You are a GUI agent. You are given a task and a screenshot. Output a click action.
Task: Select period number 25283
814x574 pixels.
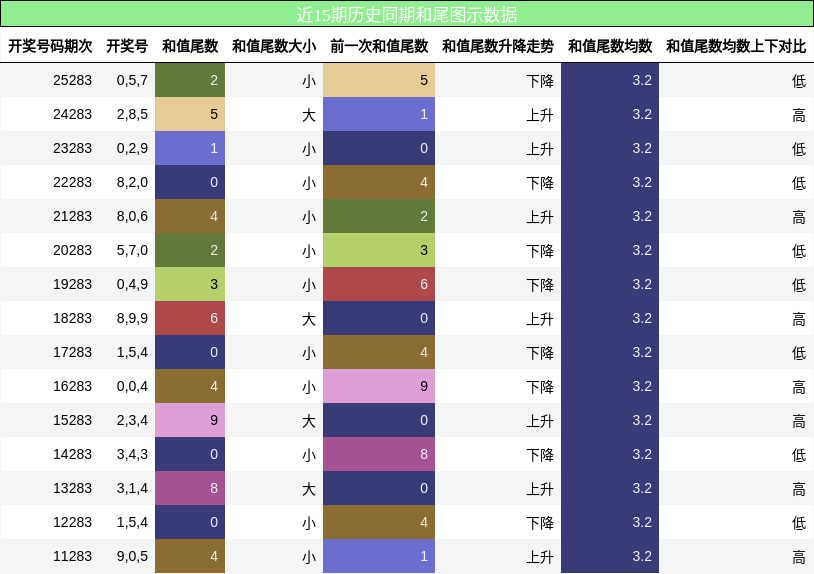[x=72, y=80]
